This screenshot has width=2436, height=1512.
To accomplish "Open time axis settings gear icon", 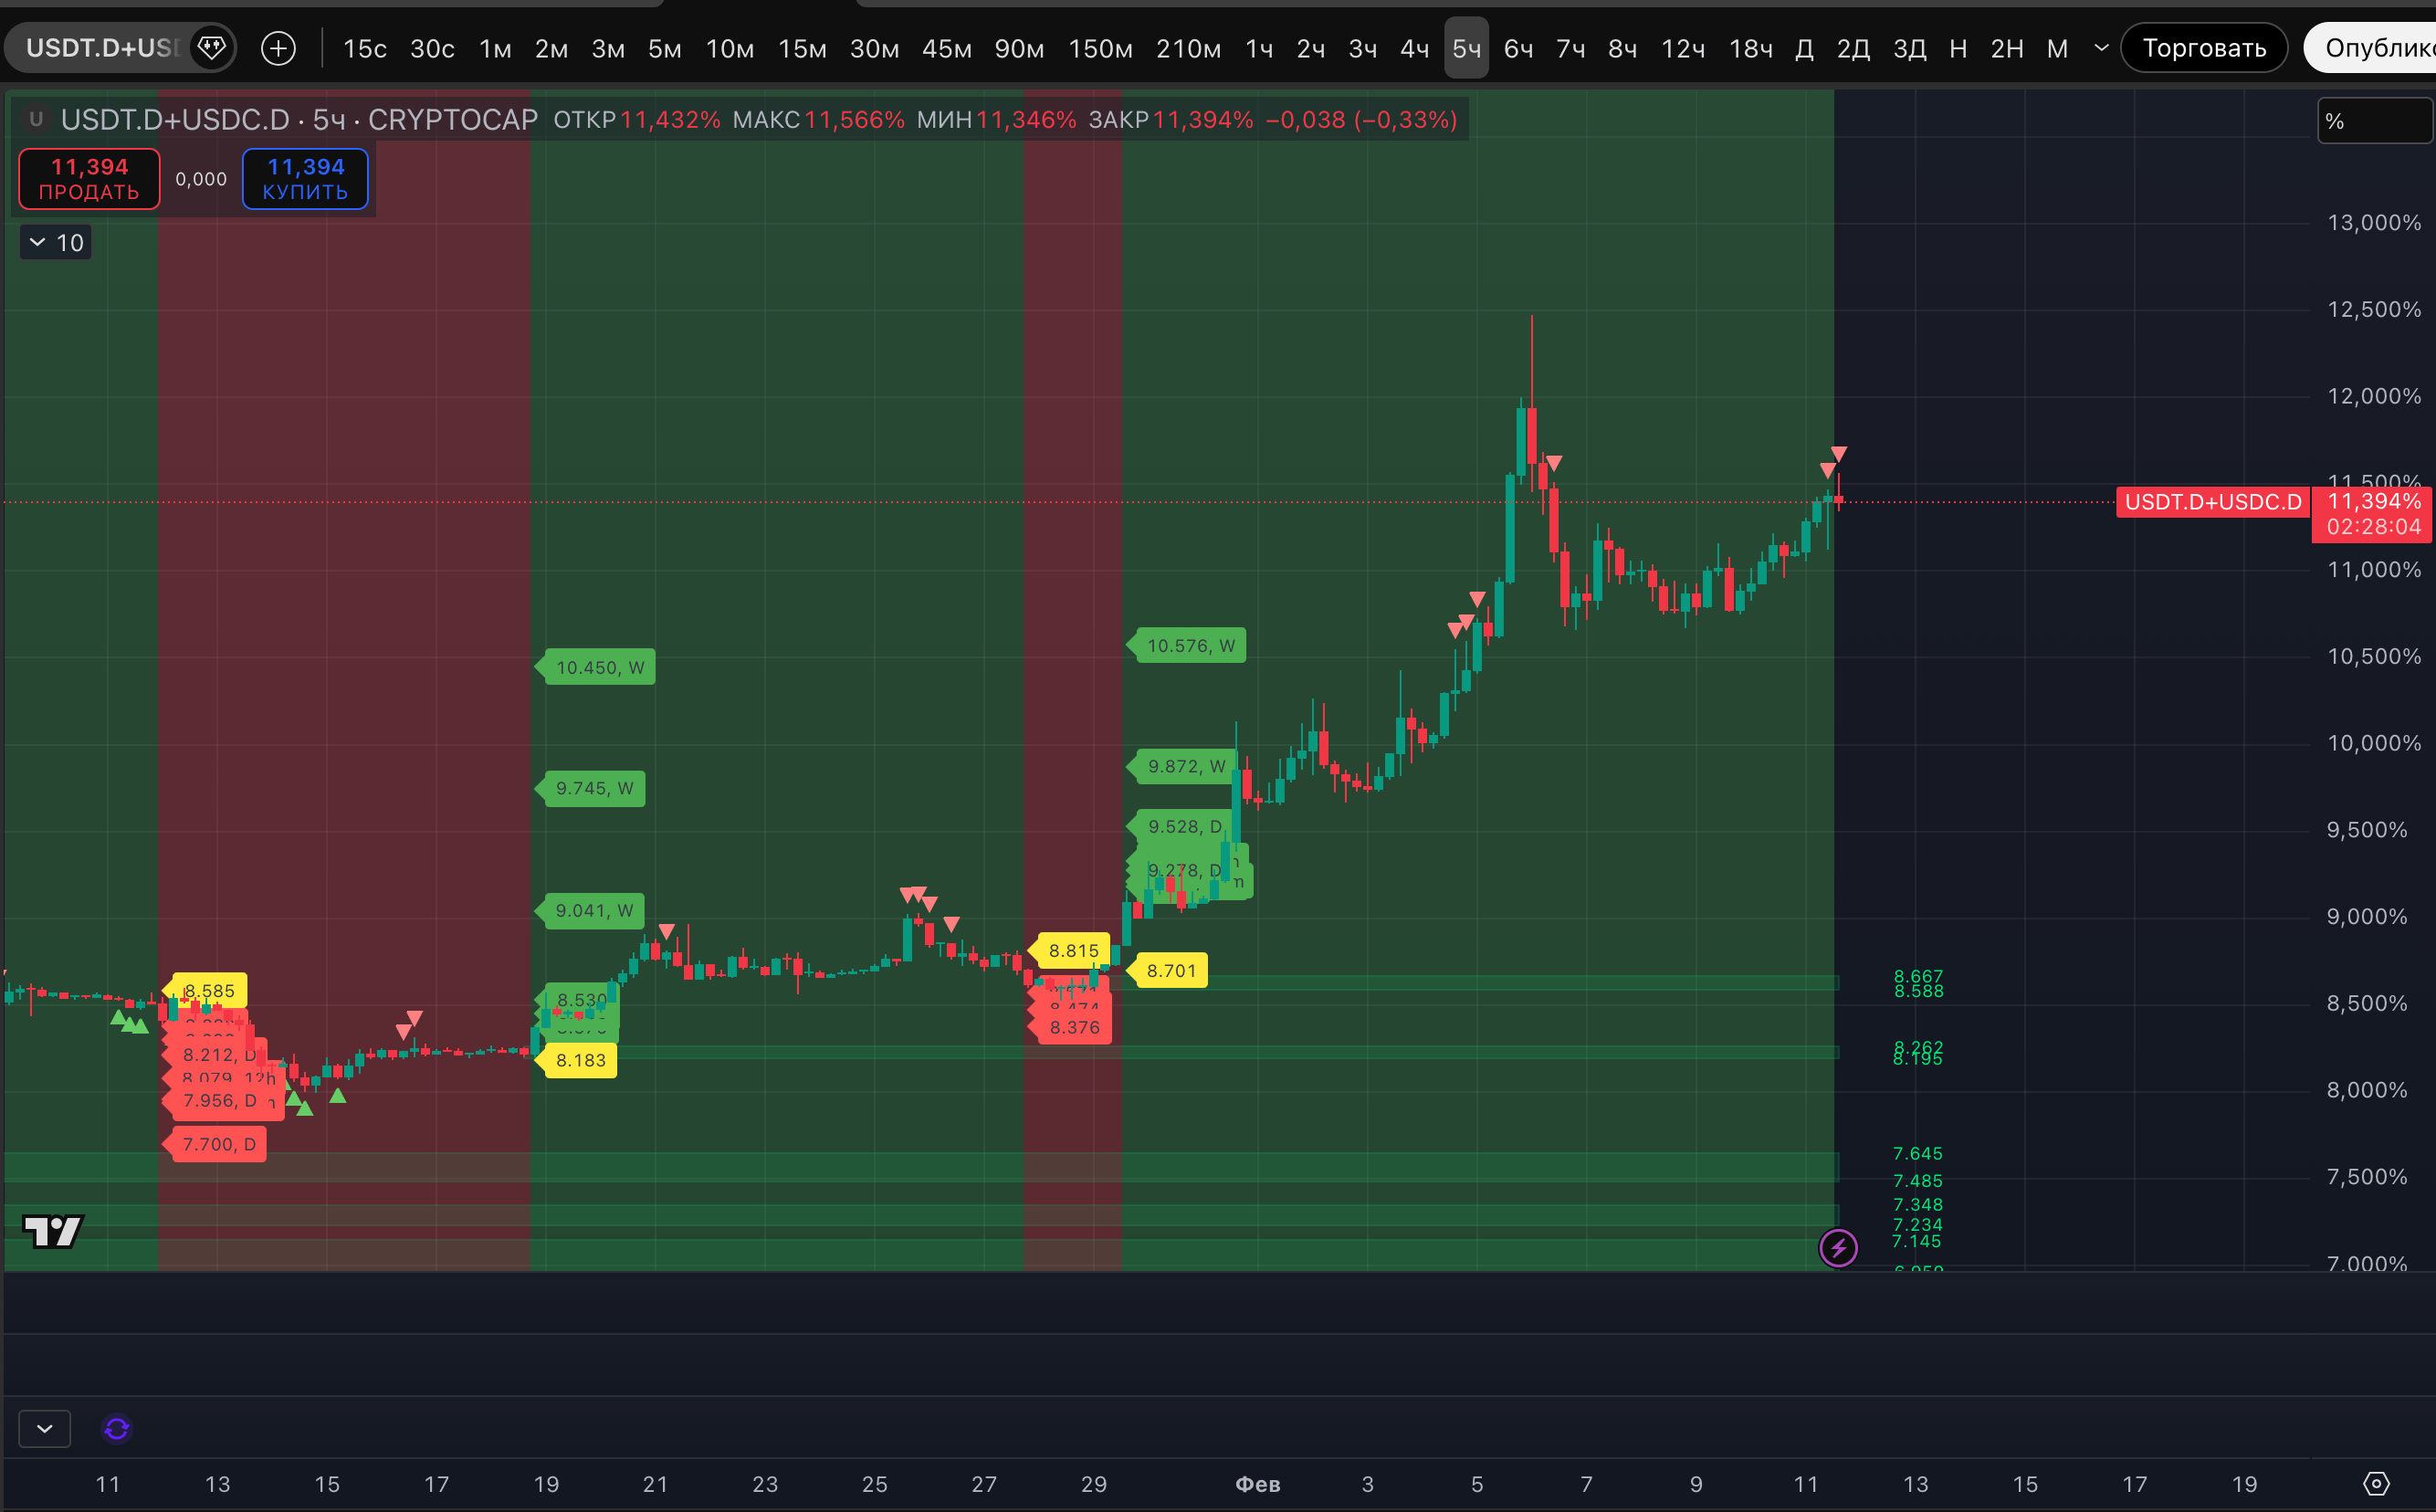I will 2376,1484.
